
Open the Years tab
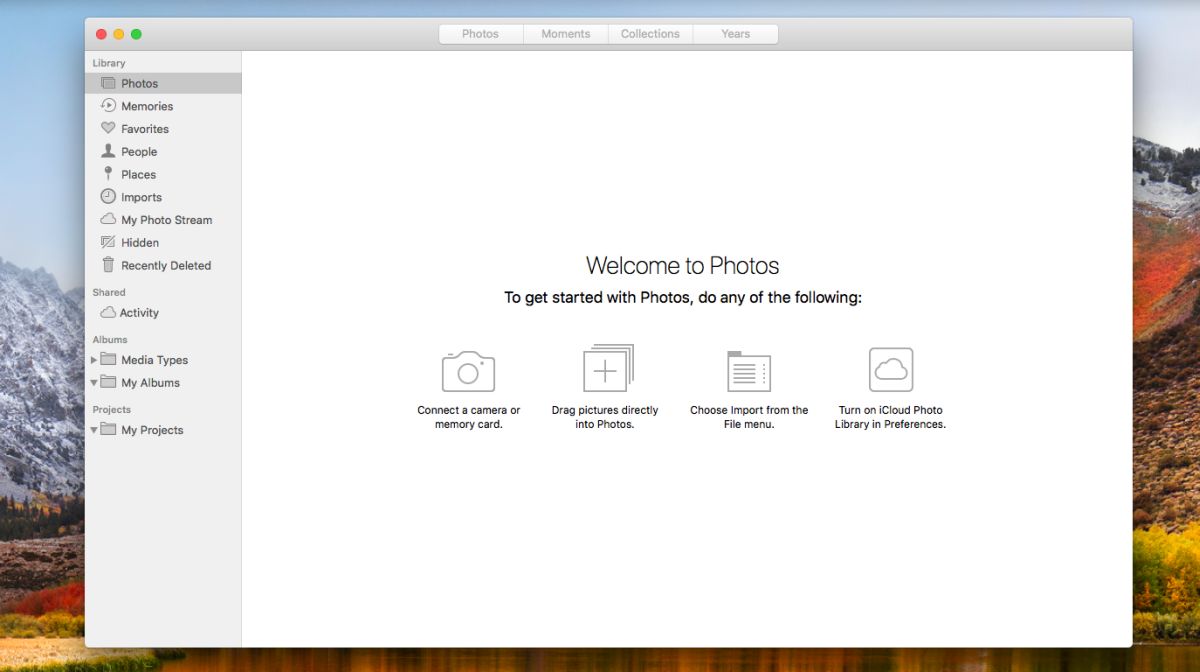coord(735,34)
